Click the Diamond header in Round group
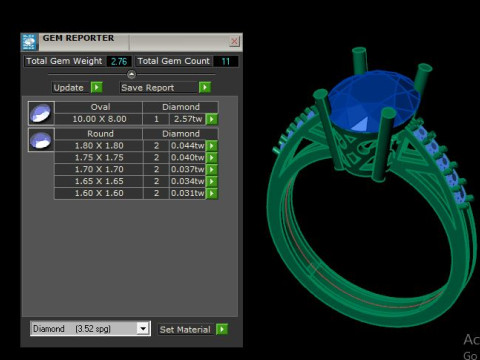 coord(181,134)
